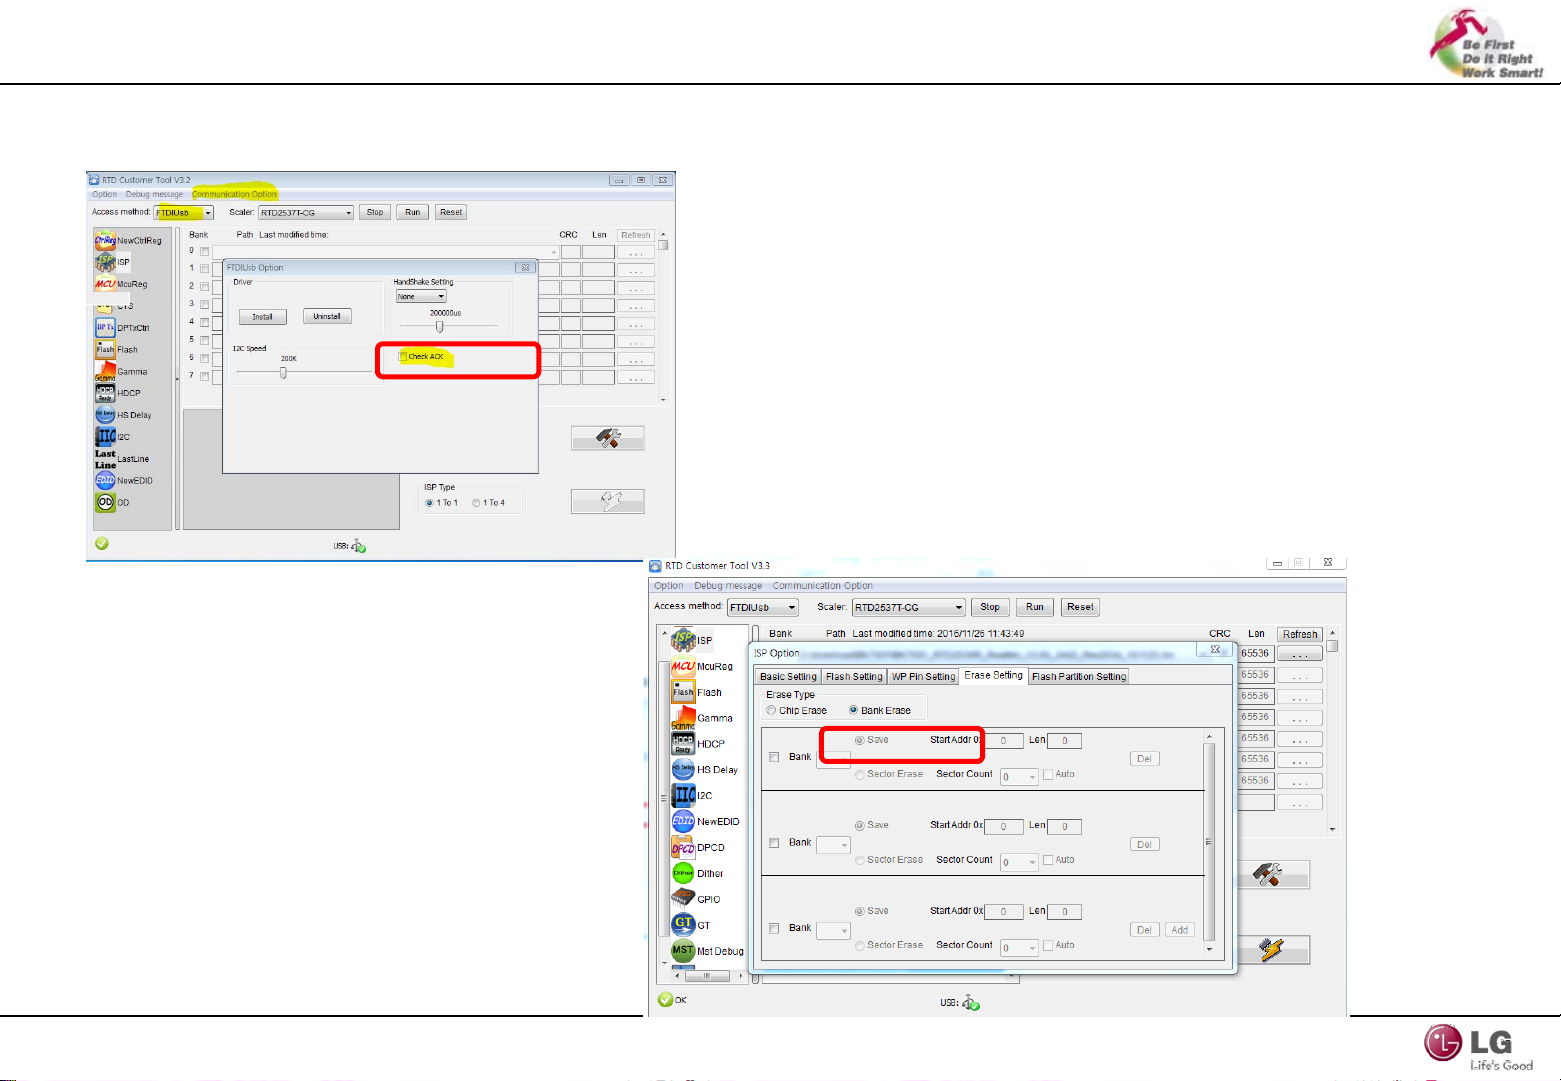Click Refresh button in V3.3 window
The image size is (1561, 1081).
(1300, 634)
